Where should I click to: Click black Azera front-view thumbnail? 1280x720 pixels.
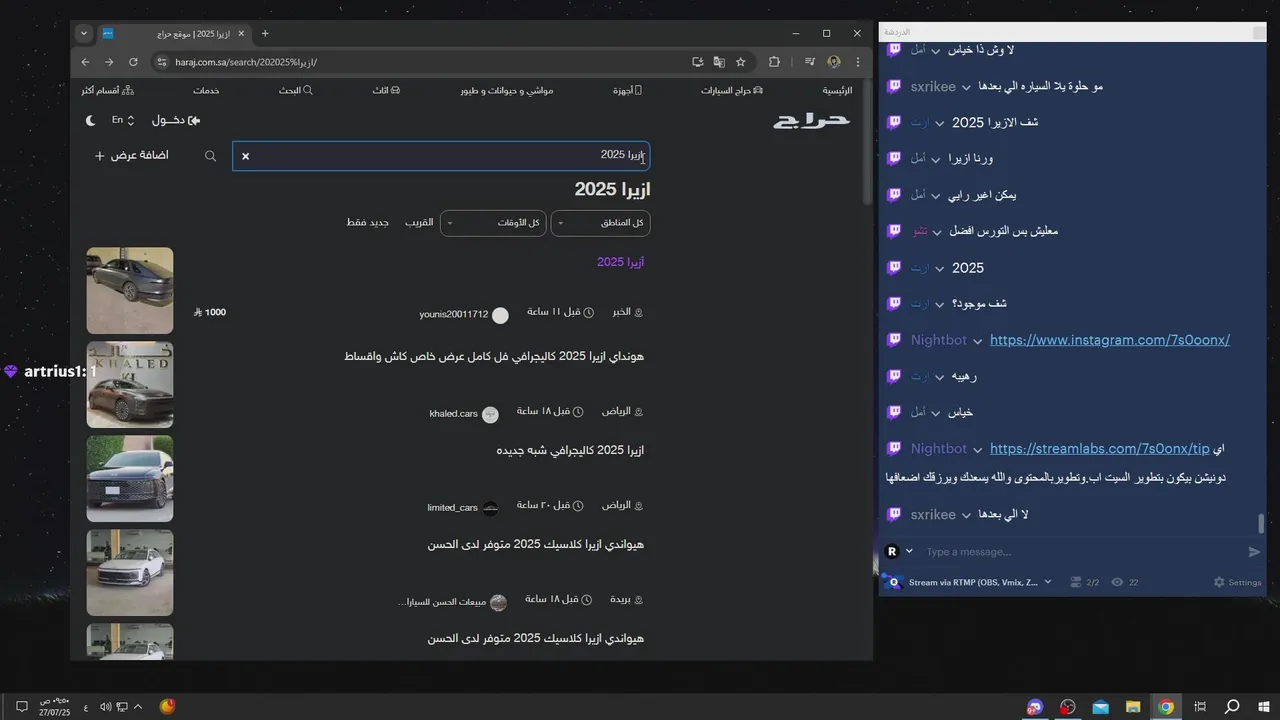(130, 479)
